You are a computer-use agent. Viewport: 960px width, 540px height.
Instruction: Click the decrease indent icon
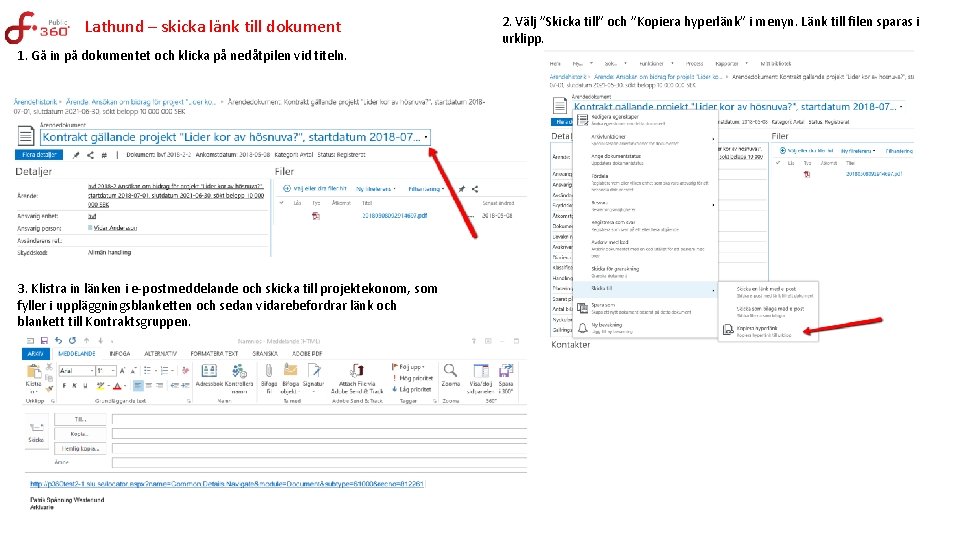[x=175, y=385]
